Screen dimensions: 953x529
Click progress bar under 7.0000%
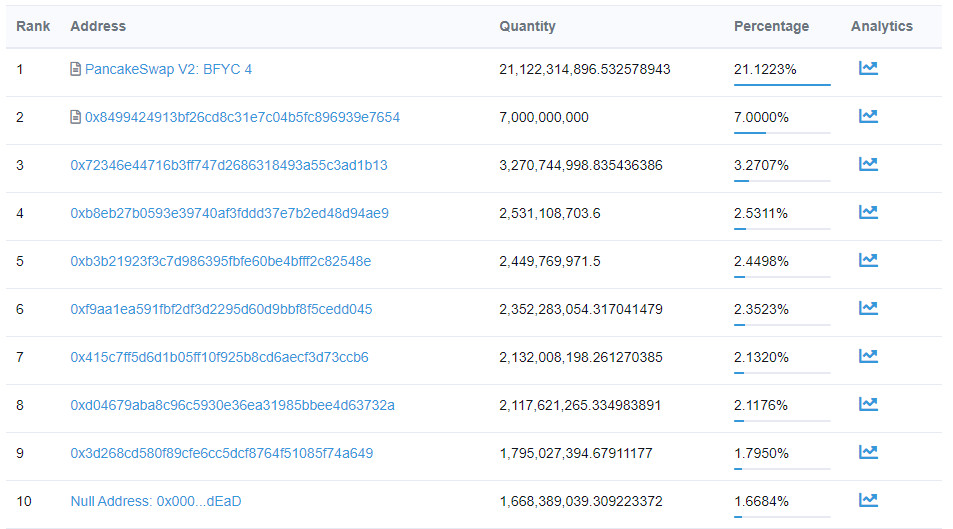pyautogui.click(x=782, y=133)
